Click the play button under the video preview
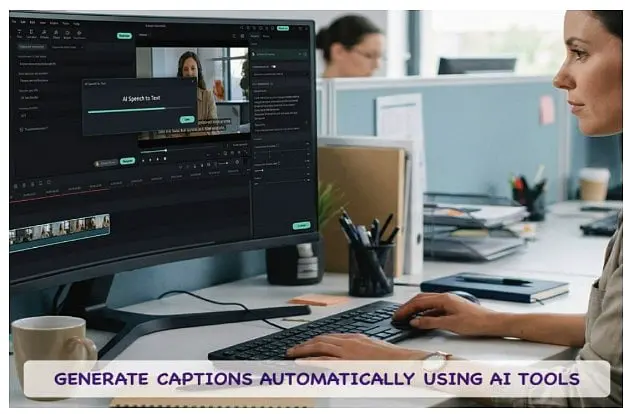The width and height of the screenshot is (625, 414). point(152,159)
